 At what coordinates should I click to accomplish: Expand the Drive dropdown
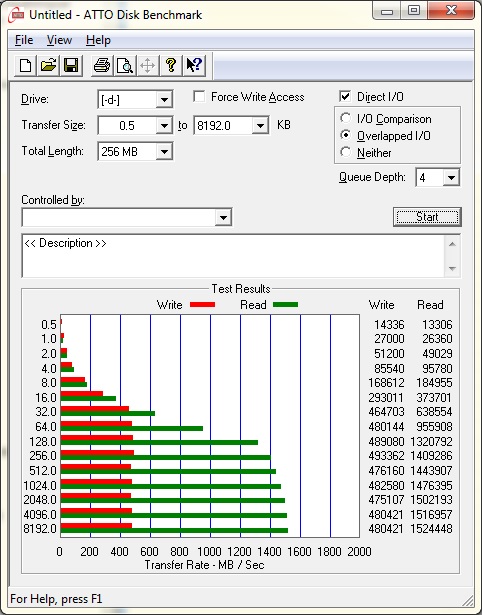(x=164, y=100)
